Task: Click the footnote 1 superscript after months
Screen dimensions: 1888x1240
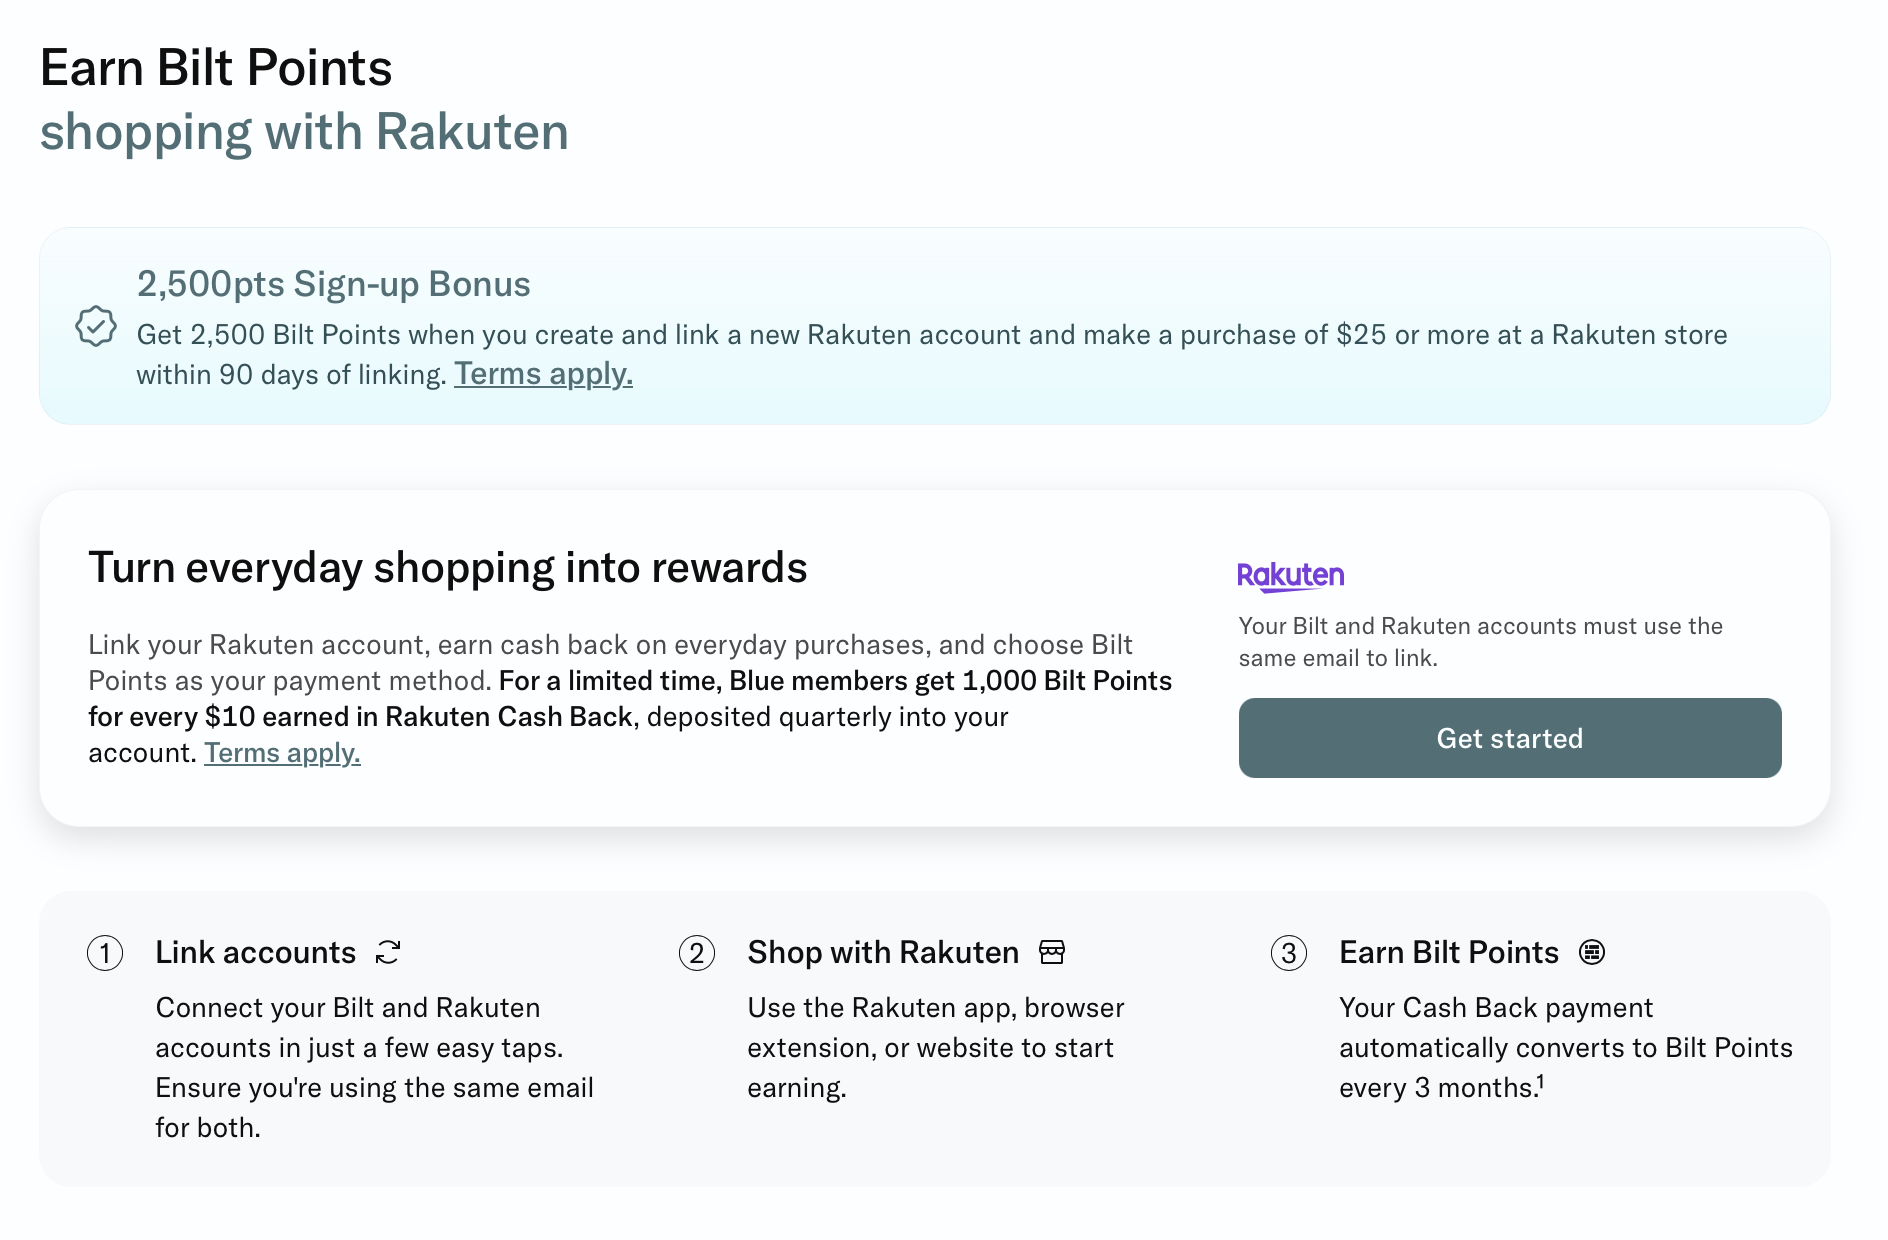Action: 1541,1081
